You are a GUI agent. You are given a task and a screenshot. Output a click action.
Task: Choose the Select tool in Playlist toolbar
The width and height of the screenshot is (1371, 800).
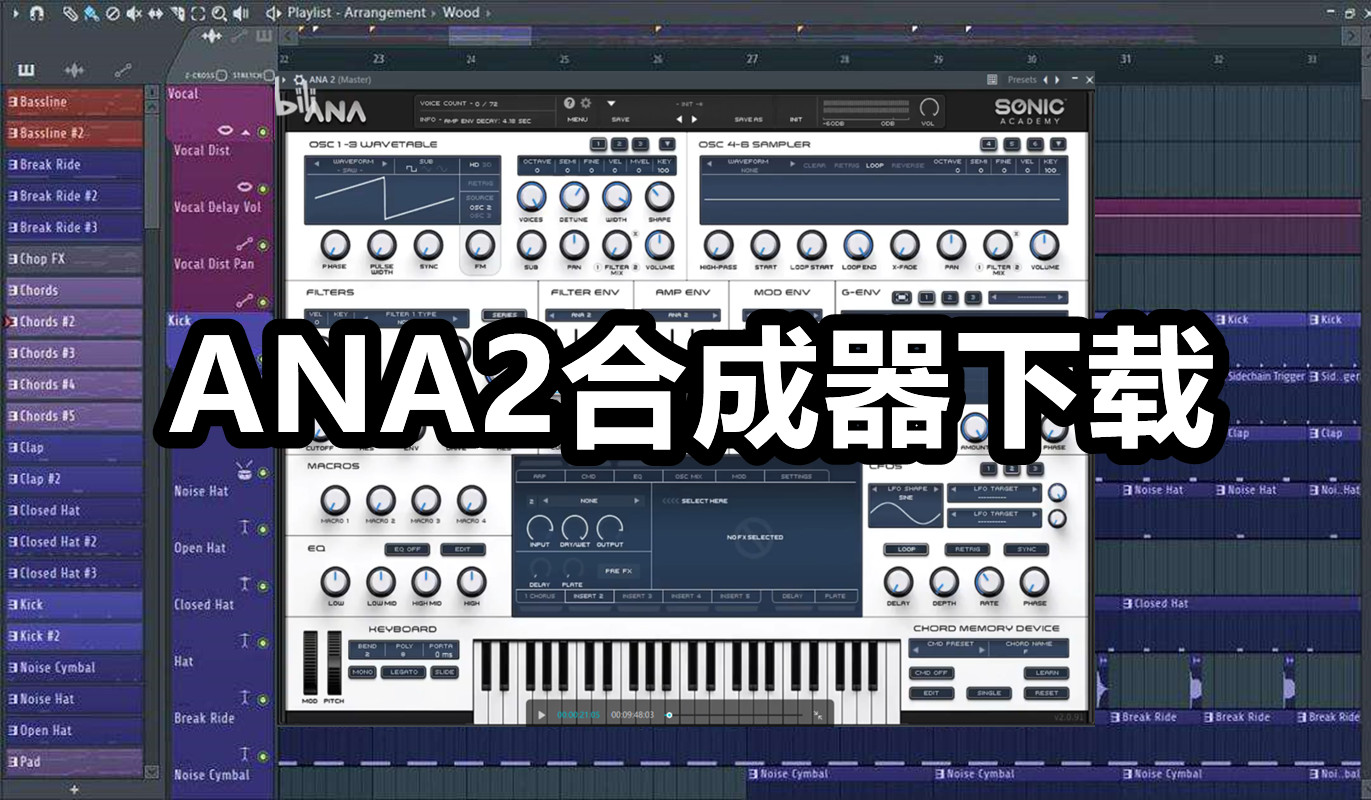pos(197,13)
